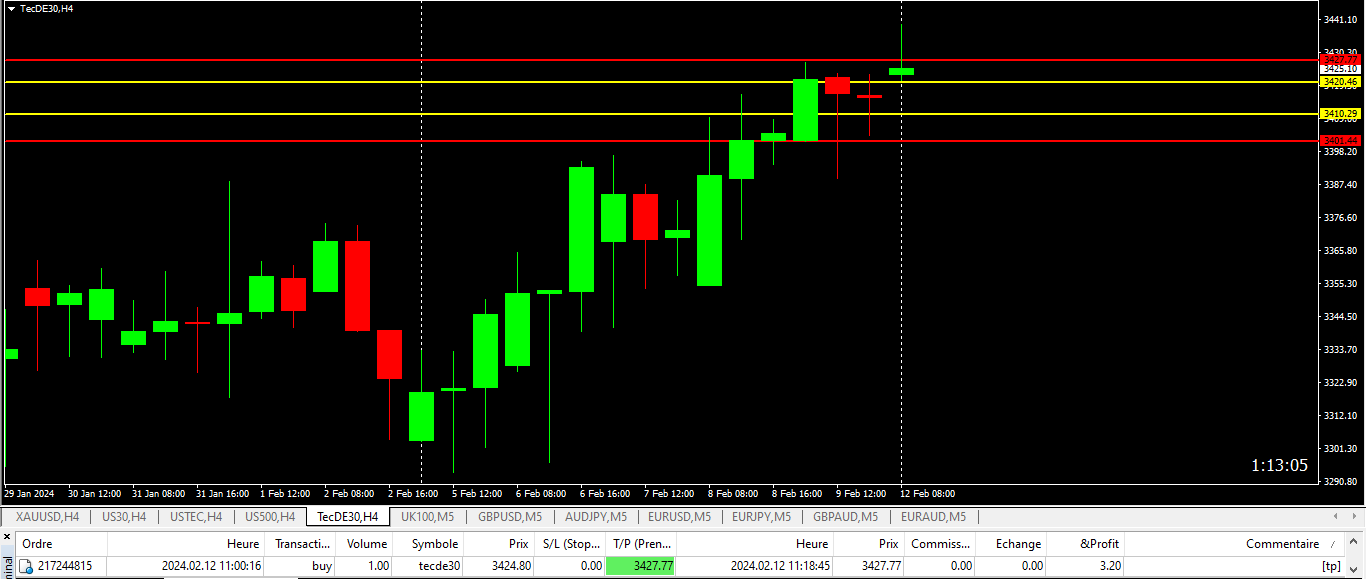Image resolution: width=1366 pixels, height=579 pixels.
Task: Select order number 217244815
Action: [65, 566]
